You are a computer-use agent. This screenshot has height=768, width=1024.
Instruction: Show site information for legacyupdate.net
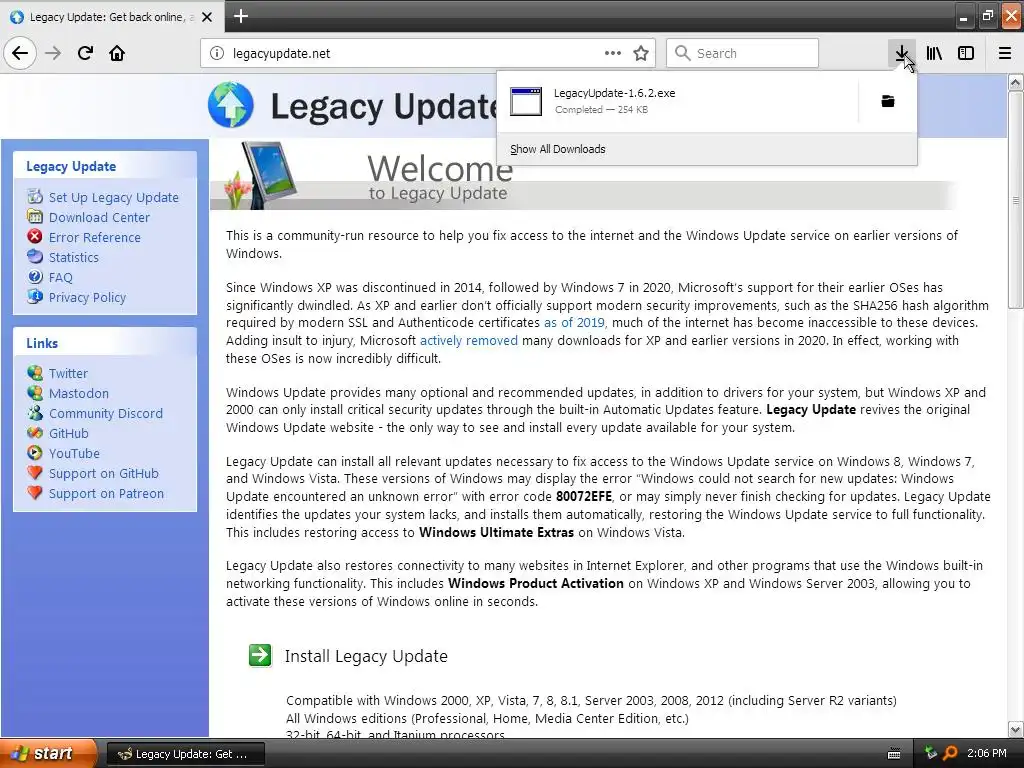pos(217,53)
